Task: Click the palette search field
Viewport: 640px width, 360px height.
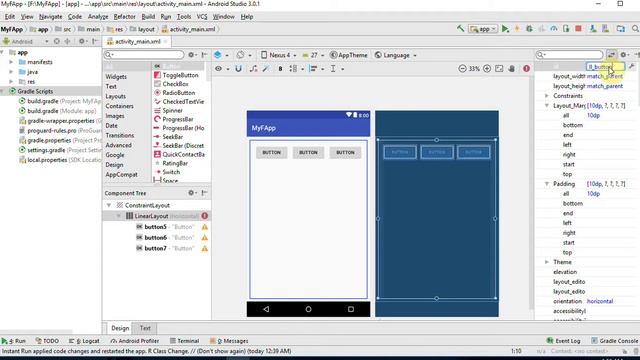Action: tap(144, 55)
